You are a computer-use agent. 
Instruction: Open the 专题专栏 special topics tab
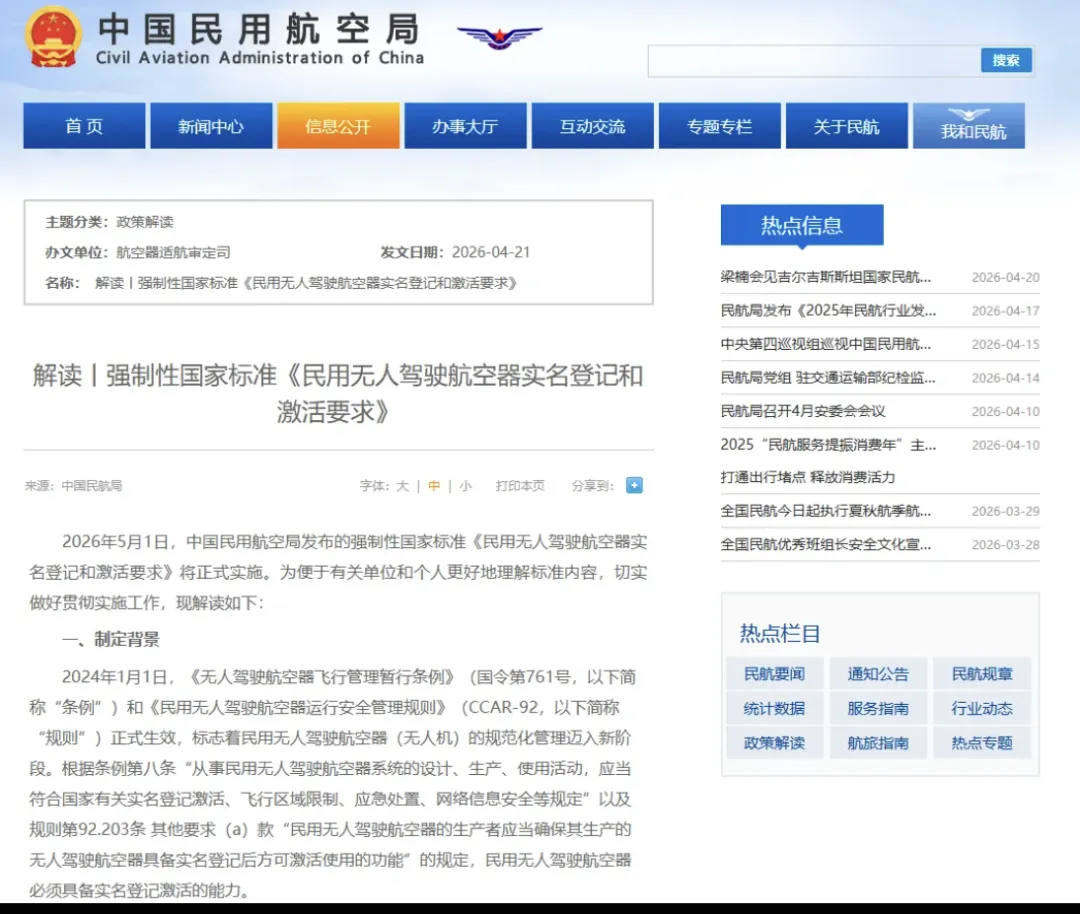click(x=719, y=125)
